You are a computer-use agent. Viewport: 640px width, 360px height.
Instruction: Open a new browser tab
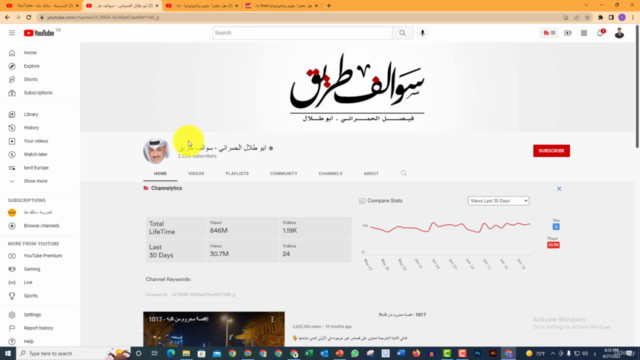click(329, 6)
